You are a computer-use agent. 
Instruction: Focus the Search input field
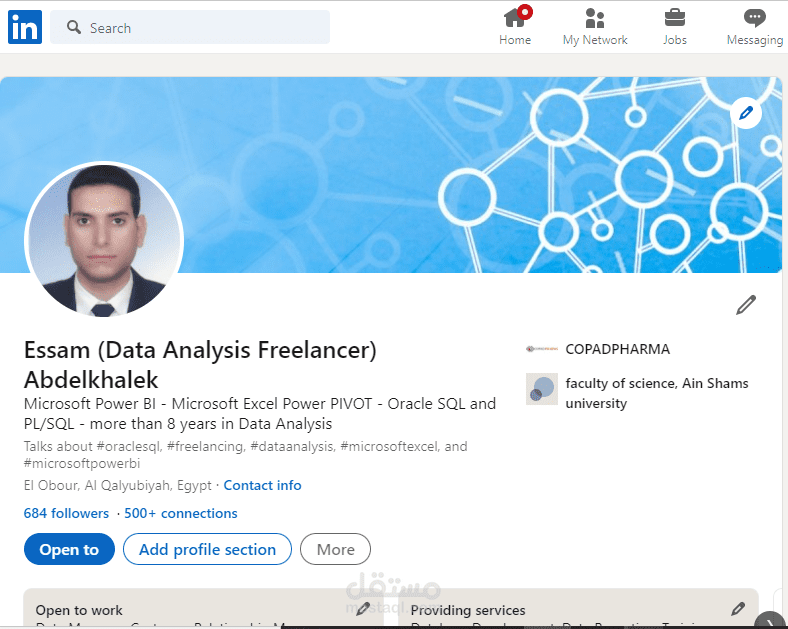coord(190,27)
